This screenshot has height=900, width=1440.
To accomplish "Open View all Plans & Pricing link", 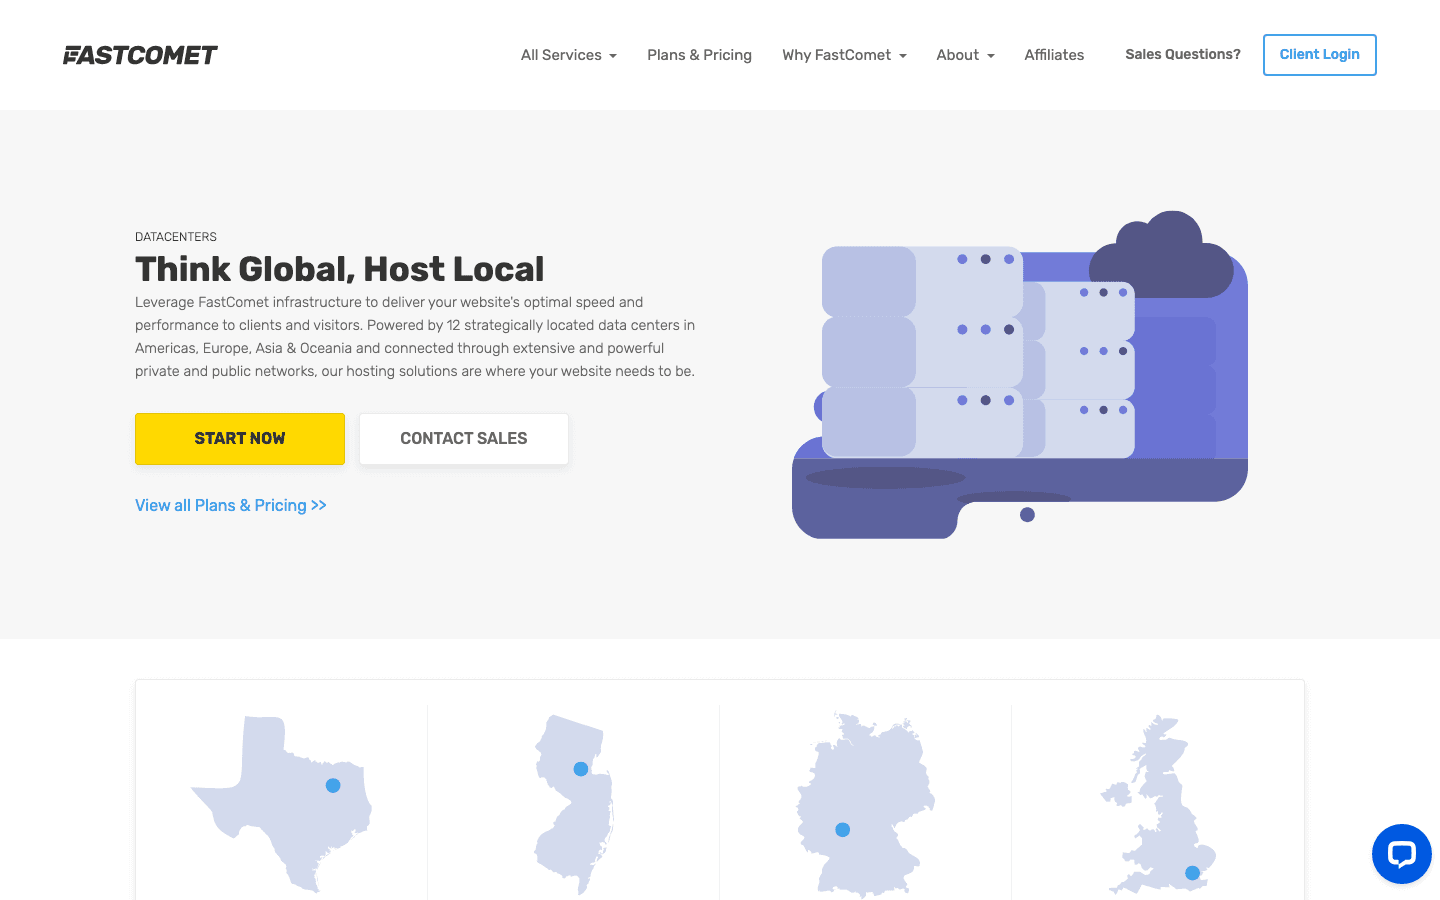I will [231, 505].
